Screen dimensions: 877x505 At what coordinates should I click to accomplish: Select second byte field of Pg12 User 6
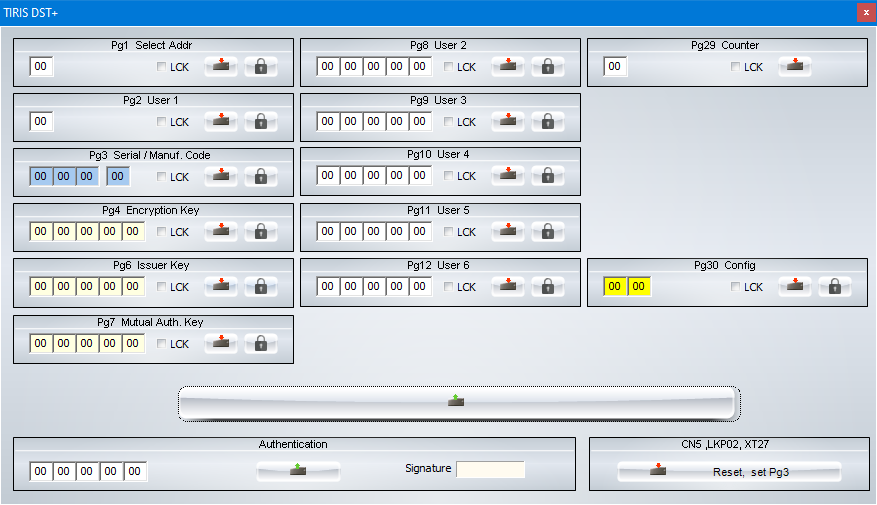pyautogui.click(x=351, y=286)
